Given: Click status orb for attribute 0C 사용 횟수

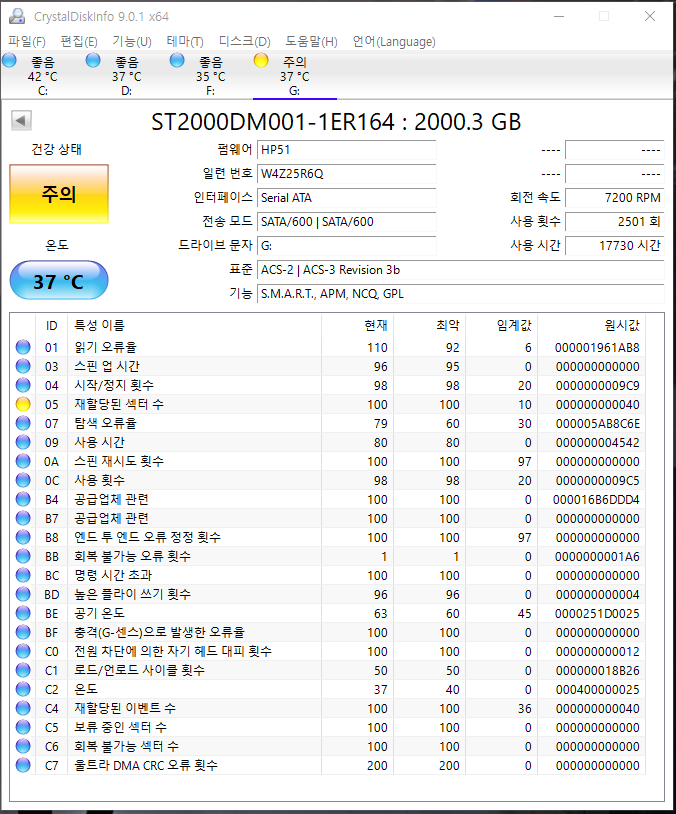Looking at the screenshot, I should (x=23, y=480).
